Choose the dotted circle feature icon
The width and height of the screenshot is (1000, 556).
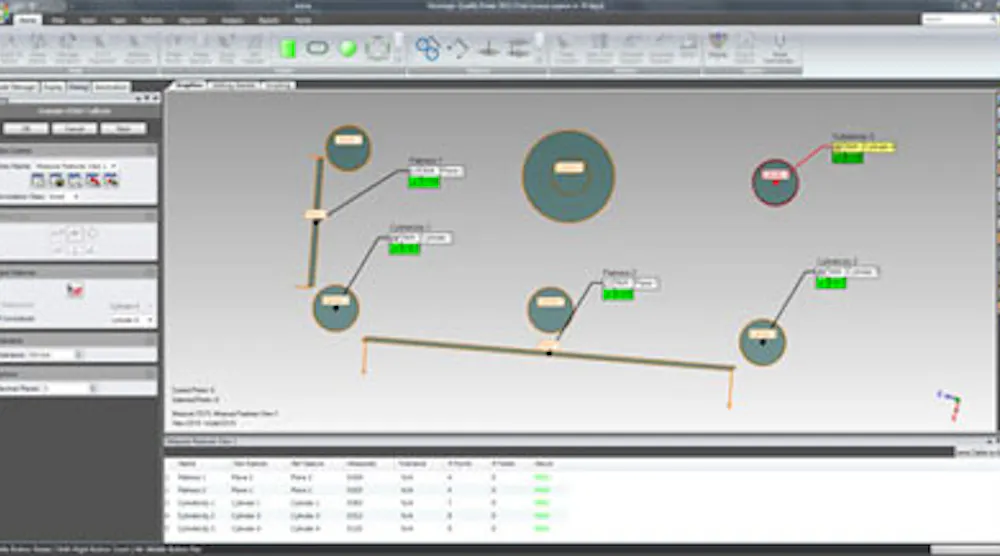tap(378, 48)
